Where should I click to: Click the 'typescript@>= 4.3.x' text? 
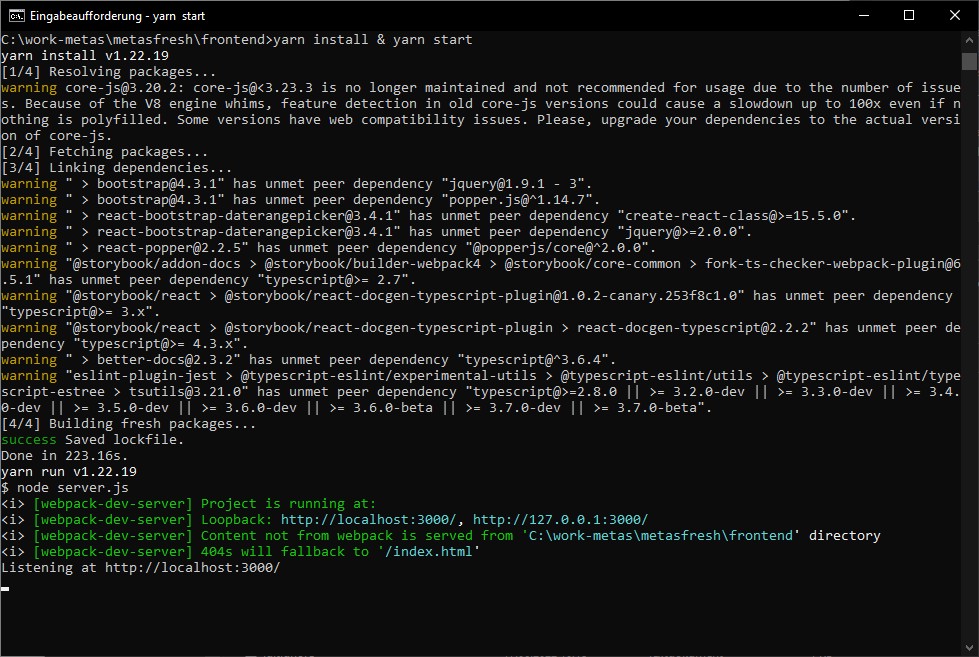coord(157,344)
